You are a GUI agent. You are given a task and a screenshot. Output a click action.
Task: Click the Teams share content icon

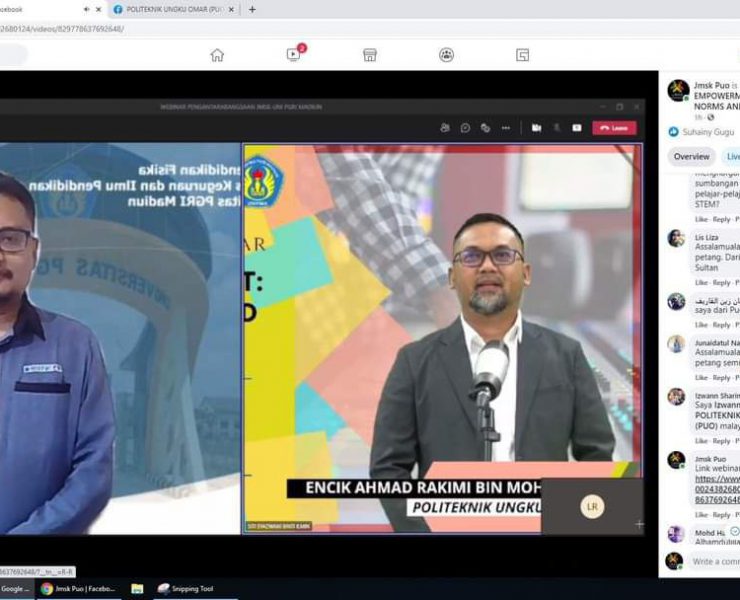pos(577,128)
